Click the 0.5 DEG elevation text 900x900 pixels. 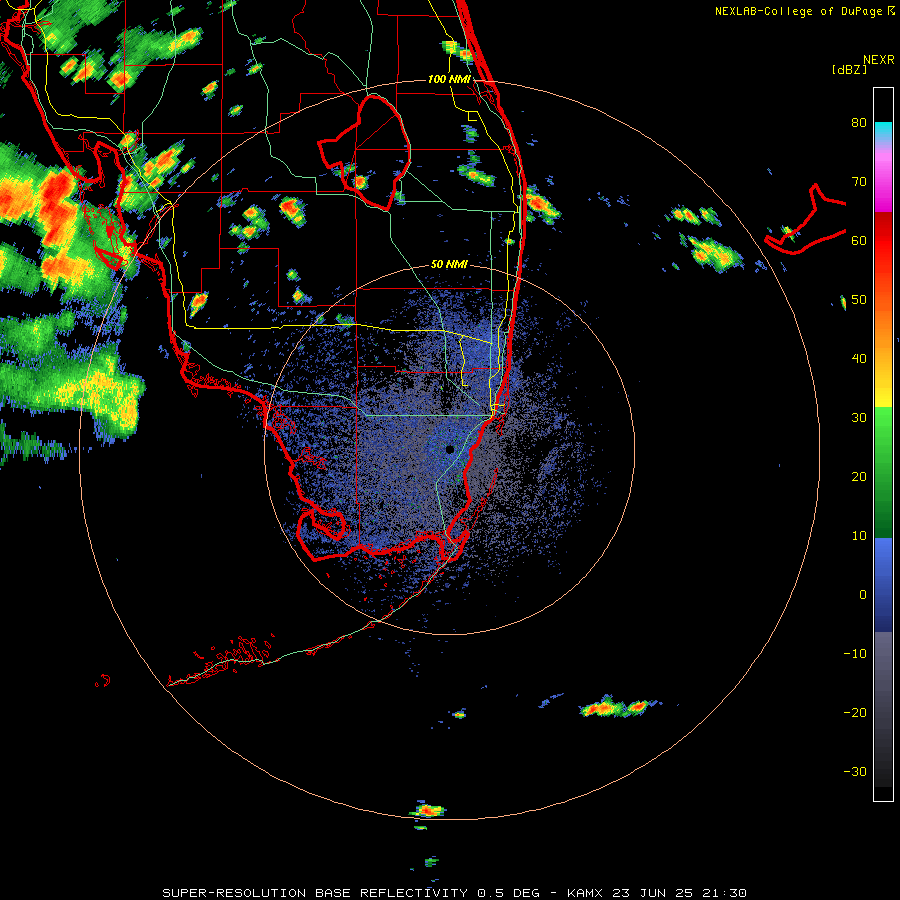[x=509, y=893]
